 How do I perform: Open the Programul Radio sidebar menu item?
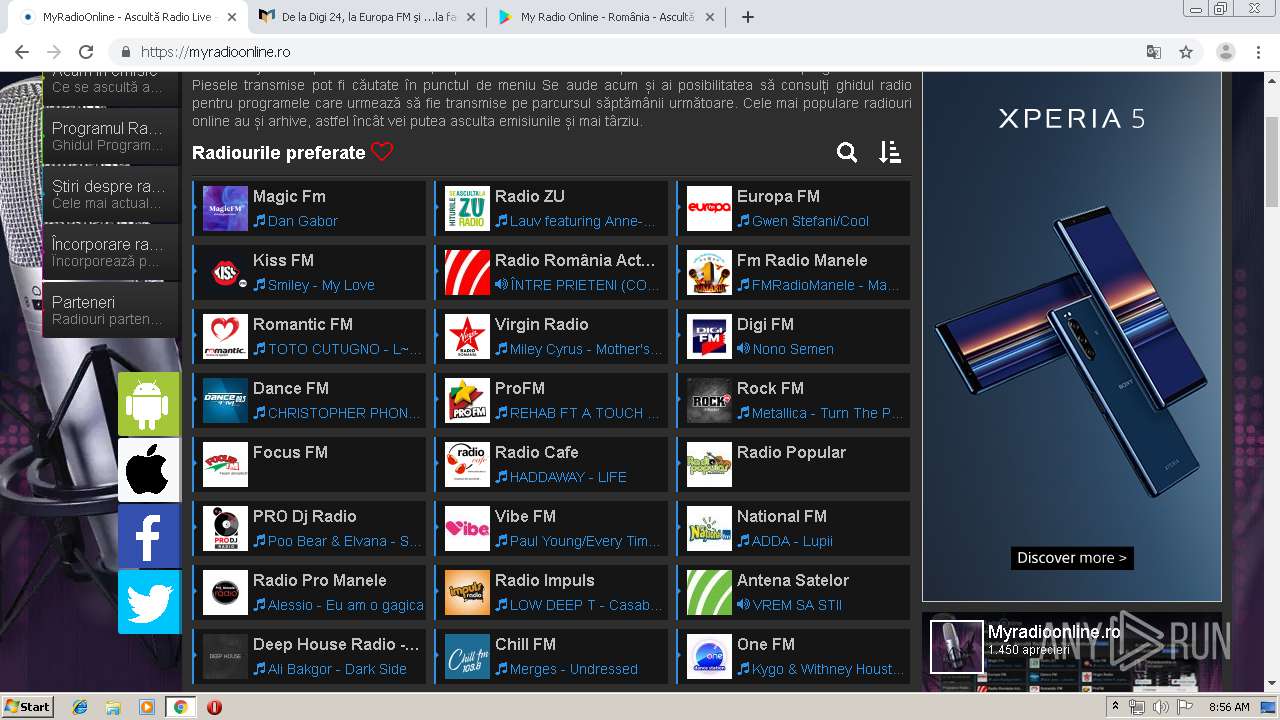click(111, 136)
